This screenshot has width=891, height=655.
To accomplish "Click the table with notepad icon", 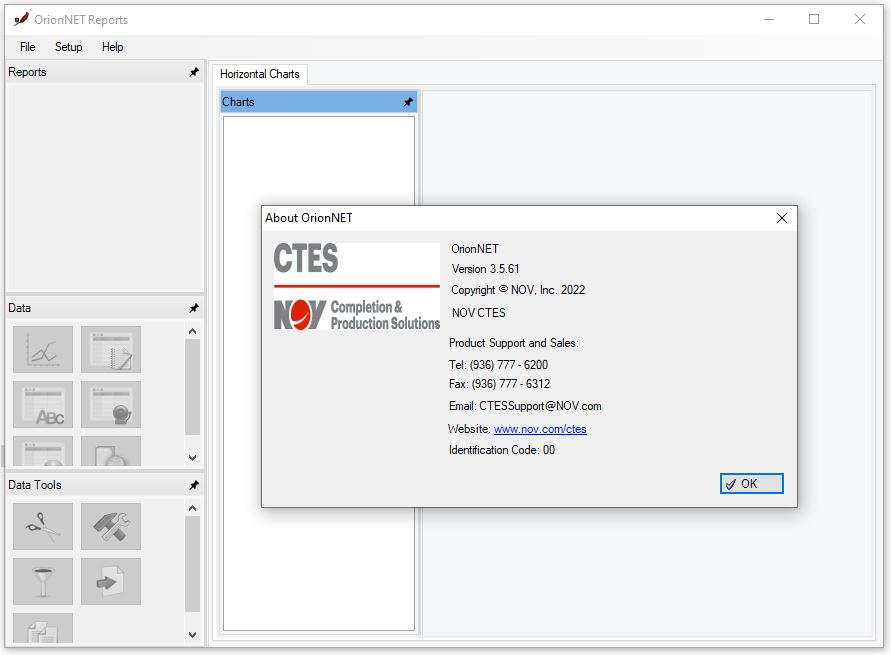I will pos(111,350).
